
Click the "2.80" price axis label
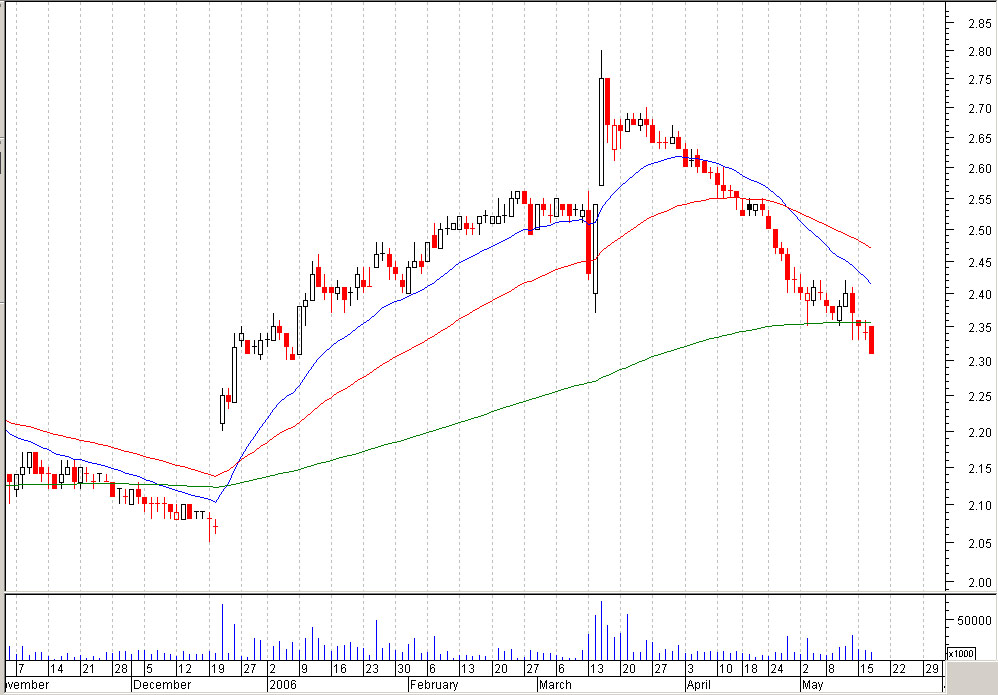980,52
